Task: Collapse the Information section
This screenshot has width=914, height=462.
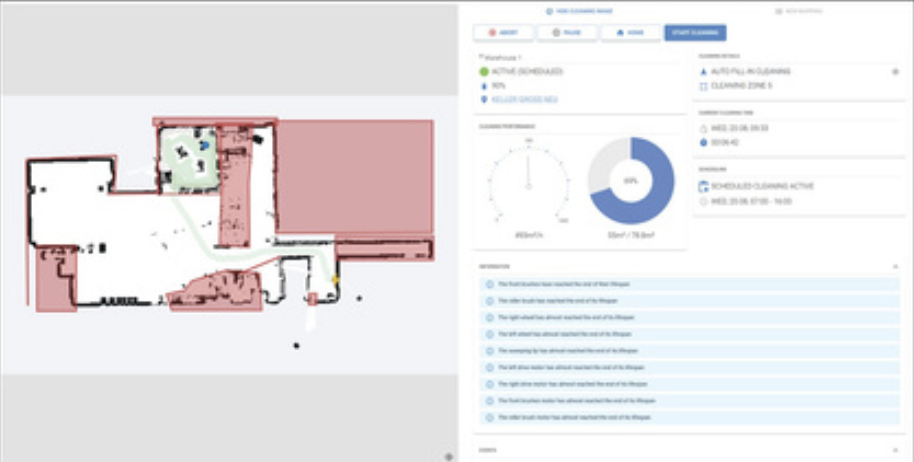Action: [x=895, y=267]
